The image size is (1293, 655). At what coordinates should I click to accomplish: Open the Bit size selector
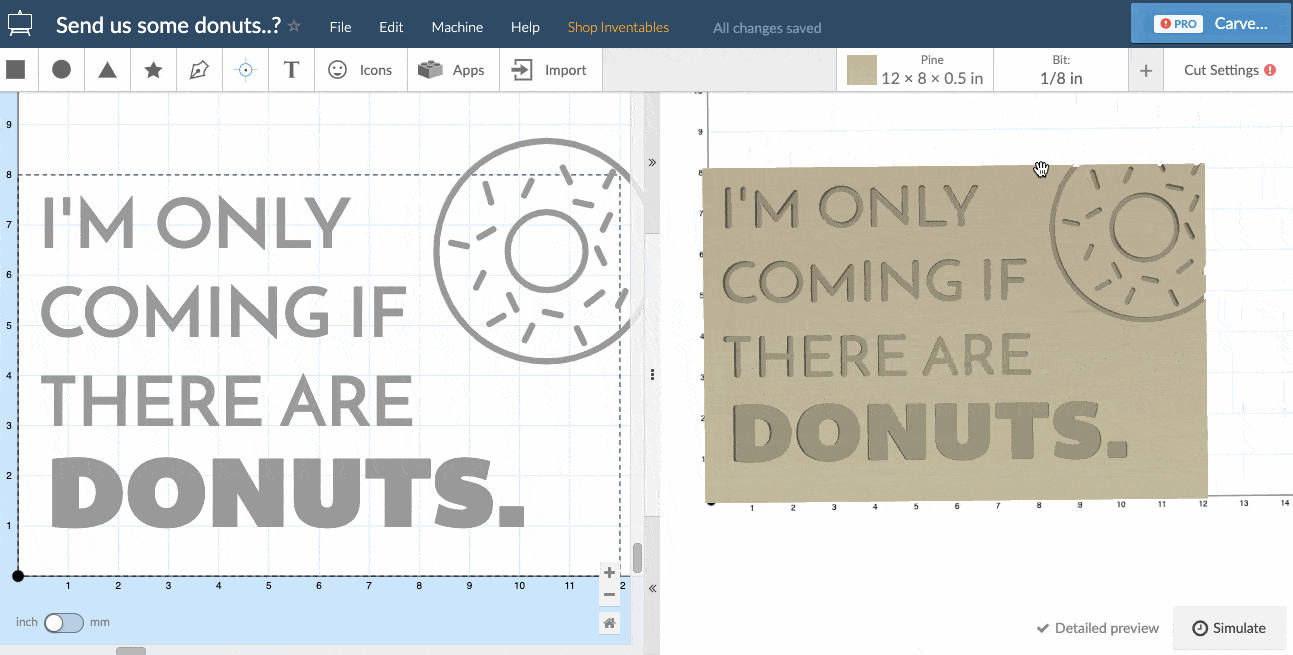click(x=1061, y=70)
